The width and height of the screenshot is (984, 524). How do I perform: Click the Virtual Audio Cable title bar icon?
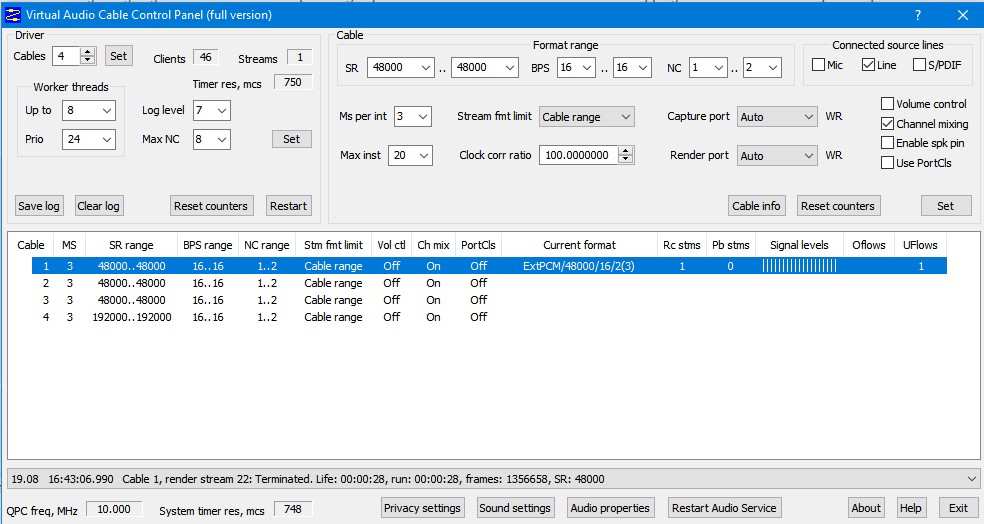point(14,15)
